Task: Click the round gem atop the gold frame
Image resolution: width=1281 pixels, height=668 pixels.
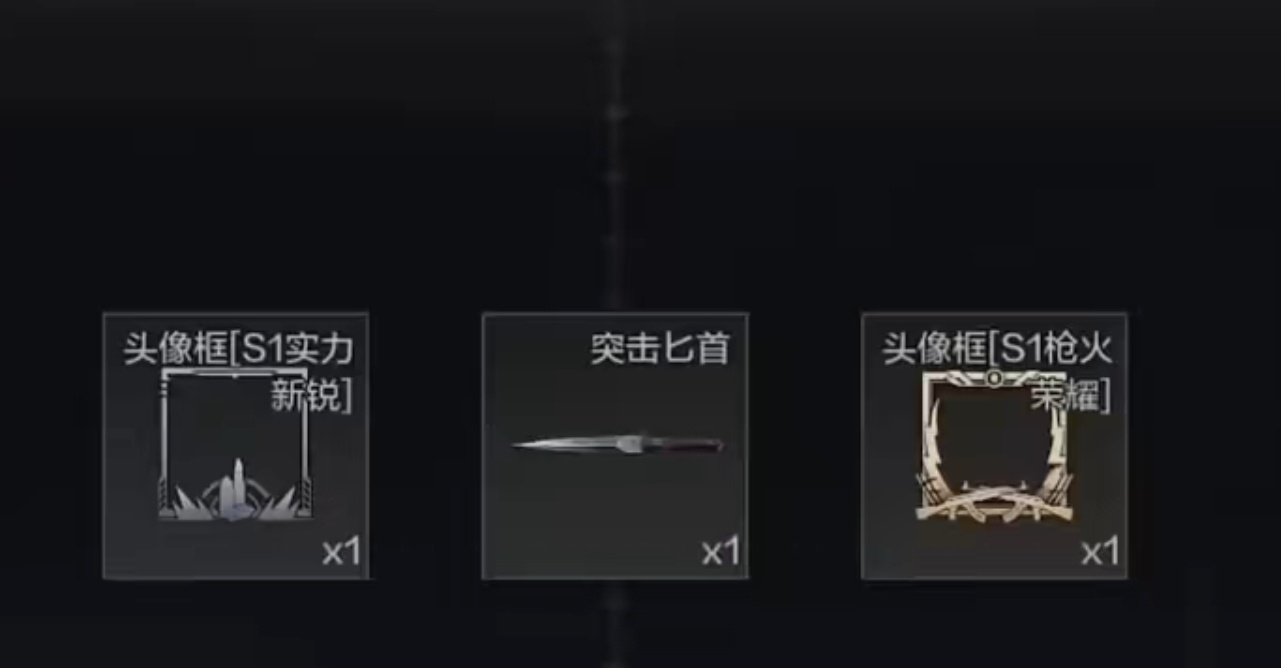Action: [994, 378]
